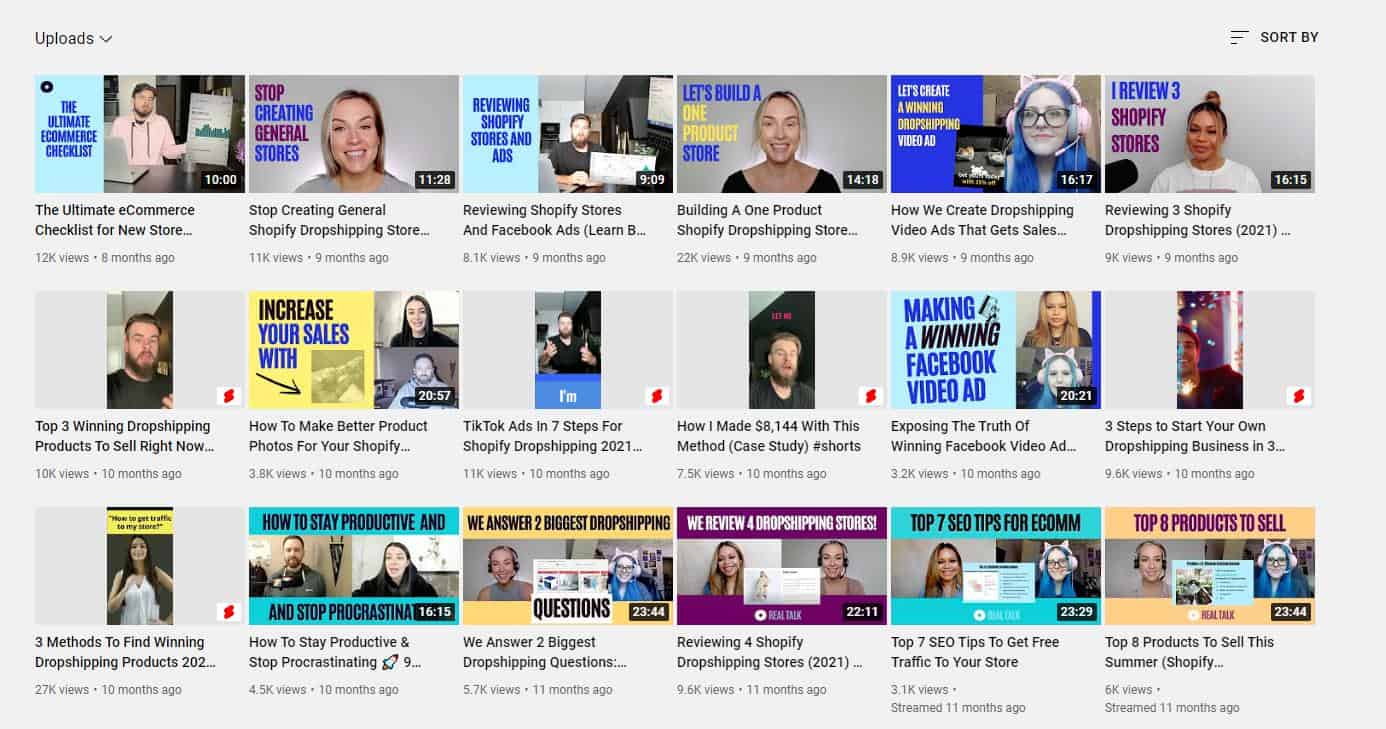Click the title '3 Methods To Find Winning Dropshipping Products'

[124, 652]
